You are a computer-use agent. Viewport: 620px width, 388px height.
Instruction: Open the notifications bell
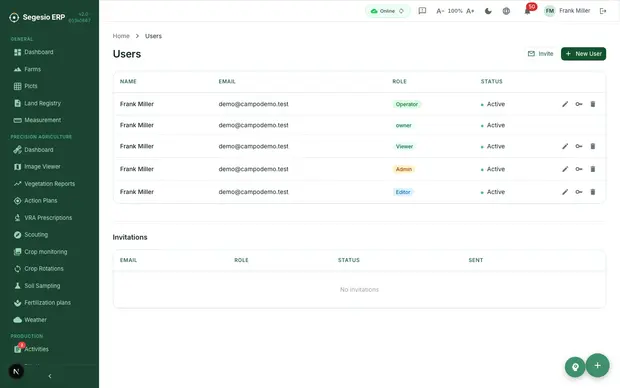pyautogui.click(x=527, y=11)
